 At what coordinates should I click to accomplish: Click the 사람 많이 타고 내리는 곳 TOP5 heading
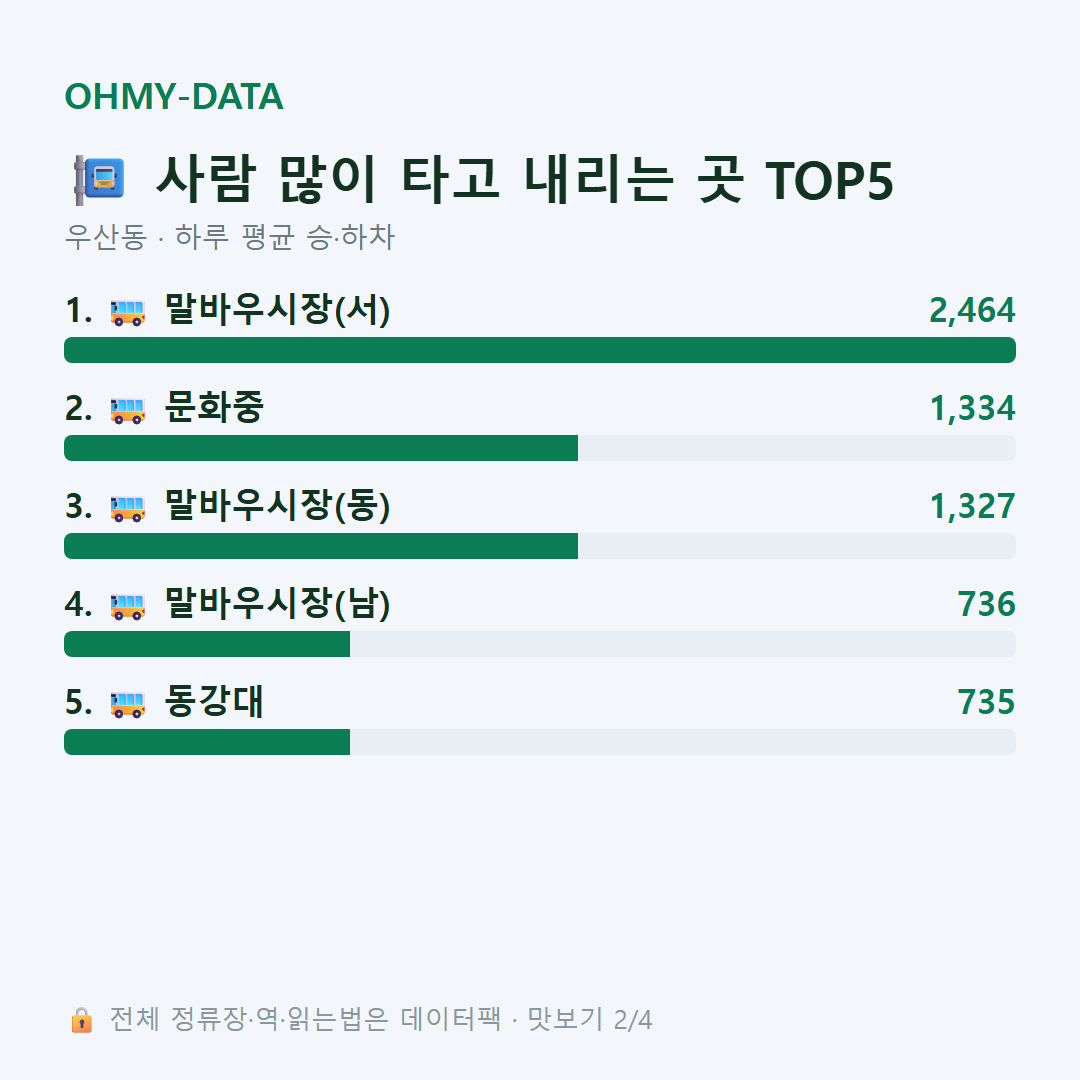tap(525, 180)
